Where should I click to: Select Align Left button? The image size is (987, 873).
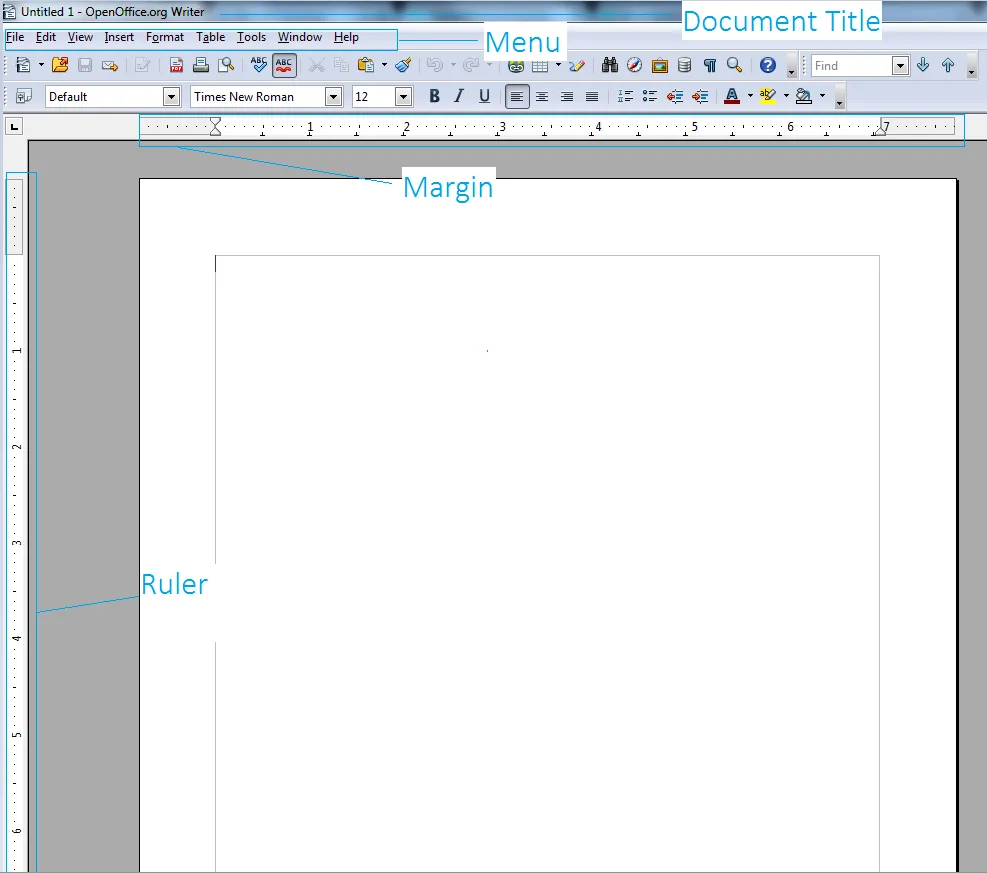pos(517,97)
